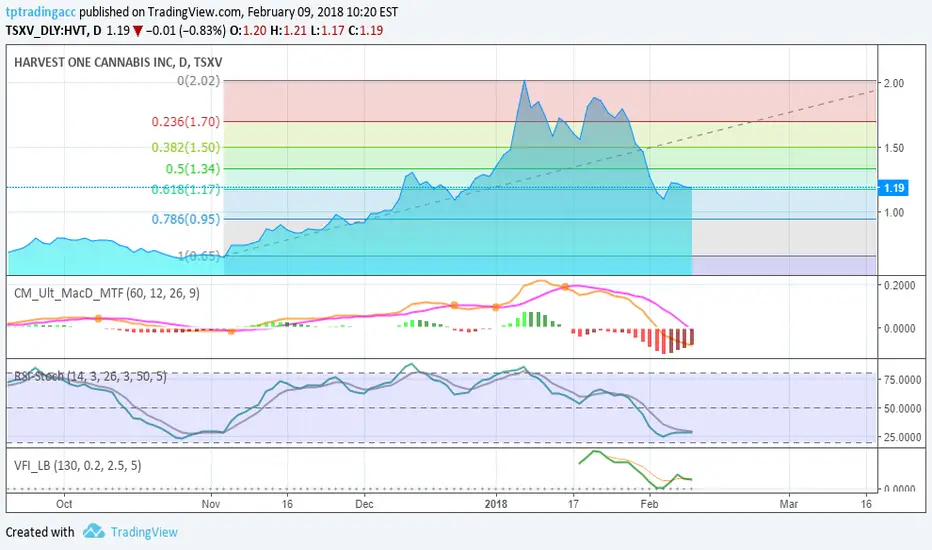Click the 75.0000 RSI axis value
This screenshot has height=550, width=932.
[x=902, y=379]
